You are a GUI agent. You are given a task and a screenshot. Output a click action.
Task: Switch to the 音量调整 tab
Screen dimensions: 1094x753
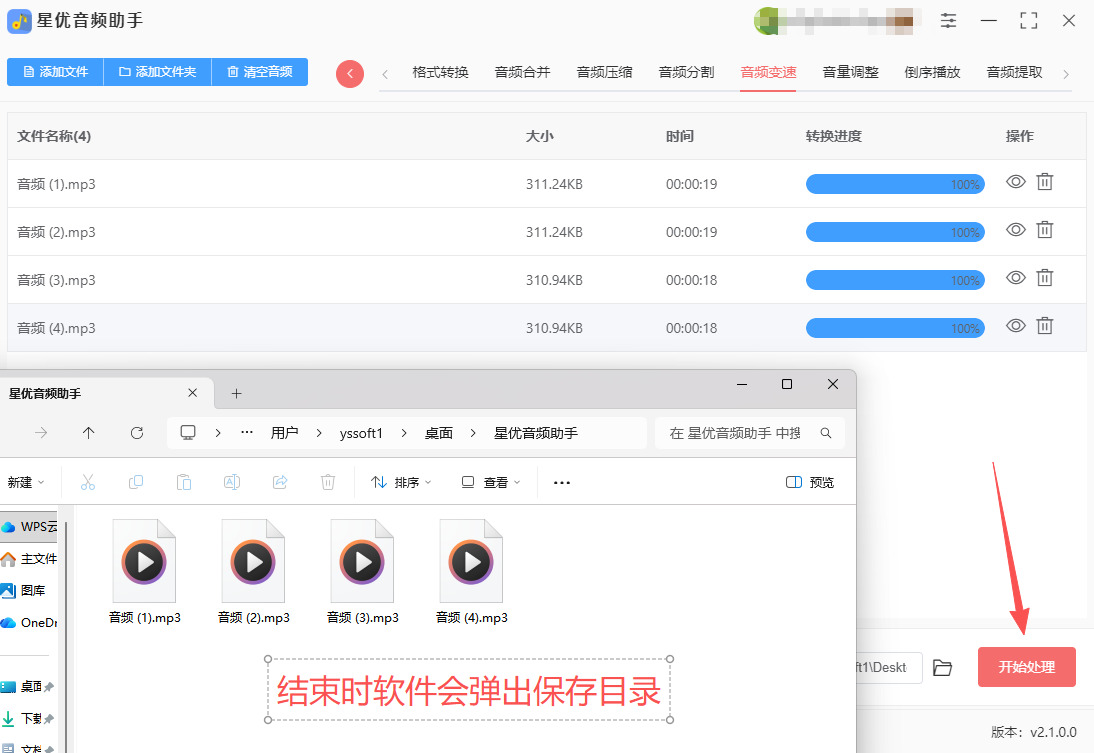click(850, 72)
